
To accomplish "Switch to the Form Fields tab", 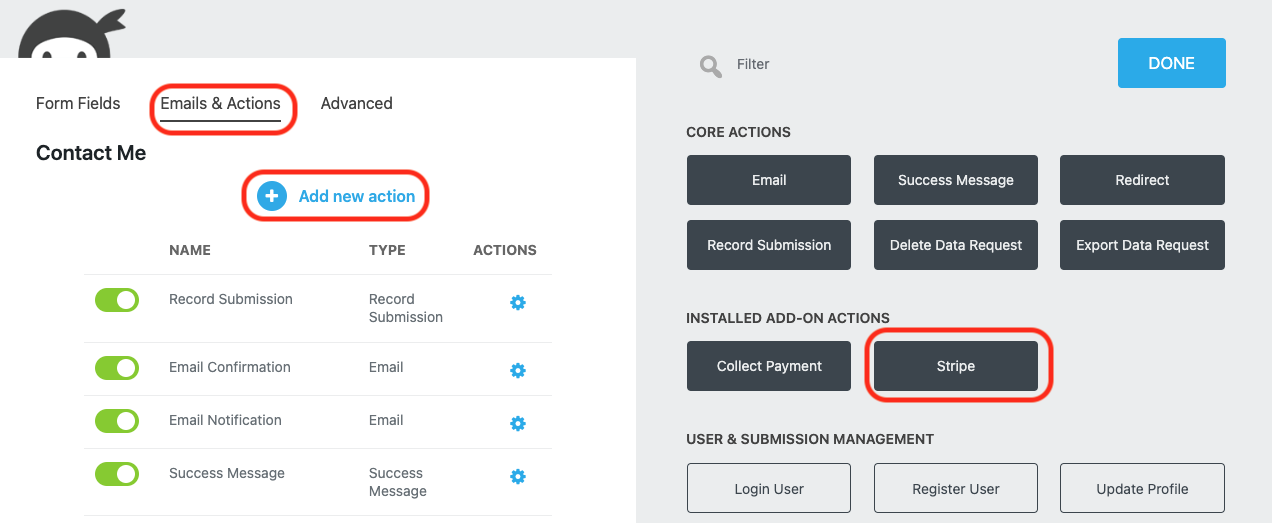I will (x=78, y=103).
